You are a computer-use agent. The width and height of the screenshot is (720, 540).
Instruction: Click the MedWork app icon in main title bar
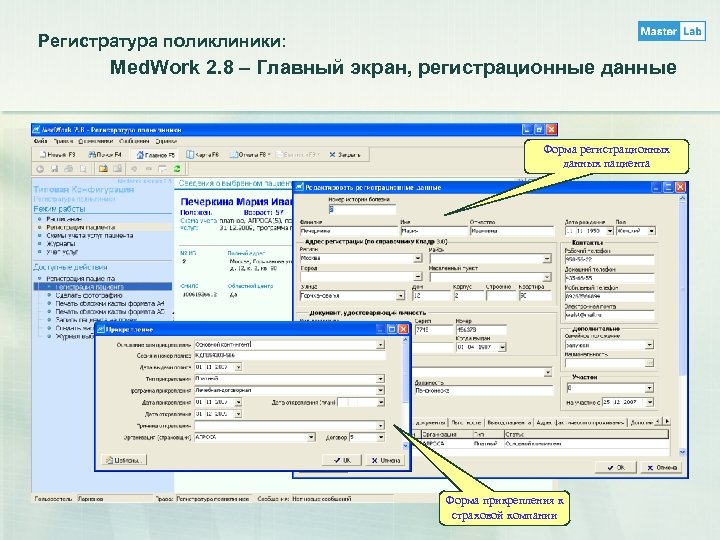click(37, 129)
